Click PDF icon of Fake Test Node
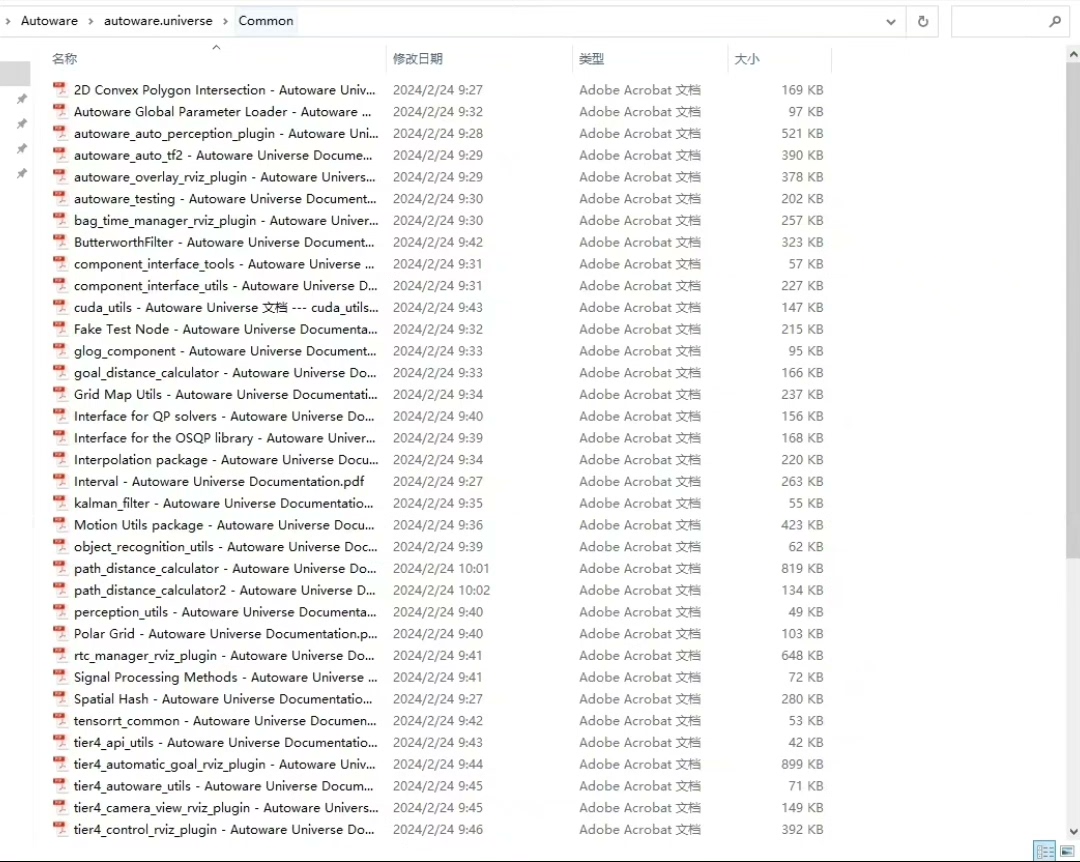The width and height of the screenshot is (1080, 862). pos(61,329)
